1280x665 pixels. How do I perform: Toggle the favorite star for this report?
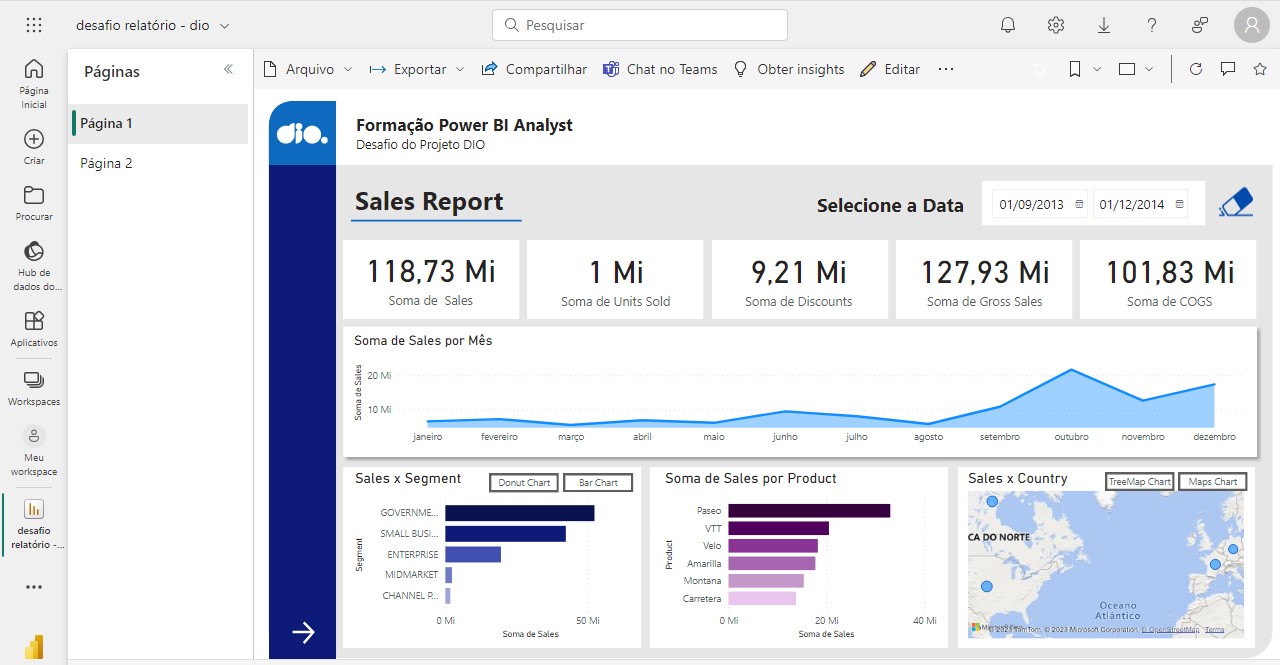pyautogui.click(x=1260, y=69)
